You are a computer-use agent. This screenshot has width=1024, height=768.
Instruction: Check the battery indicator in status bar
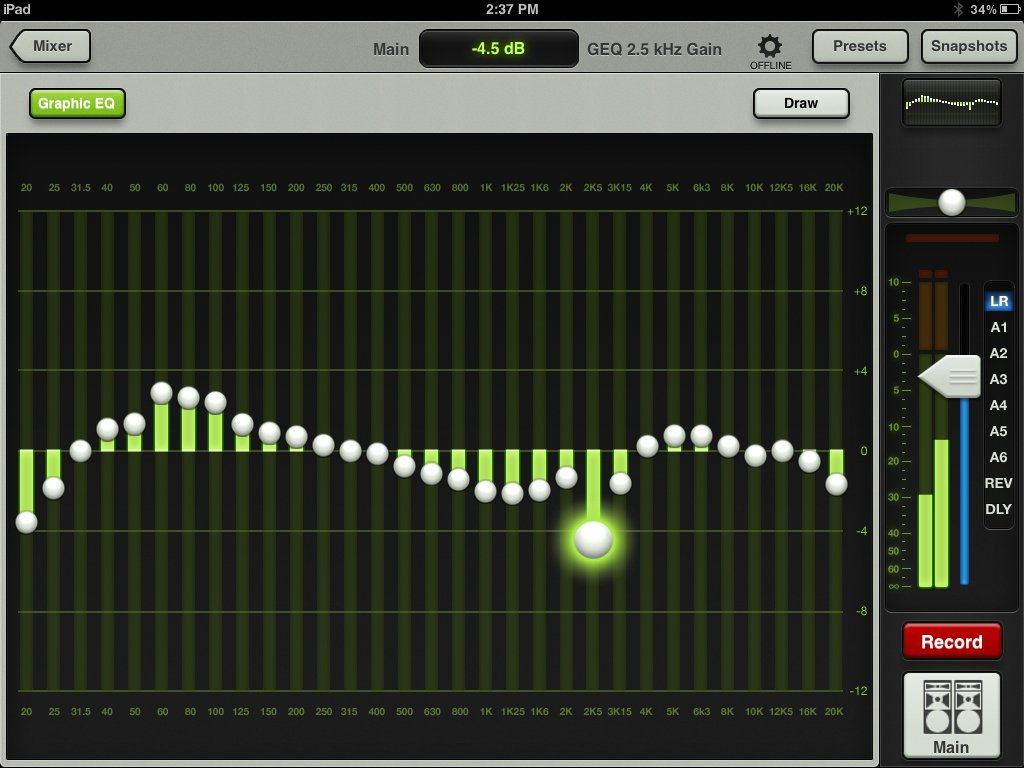[x=1010, y=9]
